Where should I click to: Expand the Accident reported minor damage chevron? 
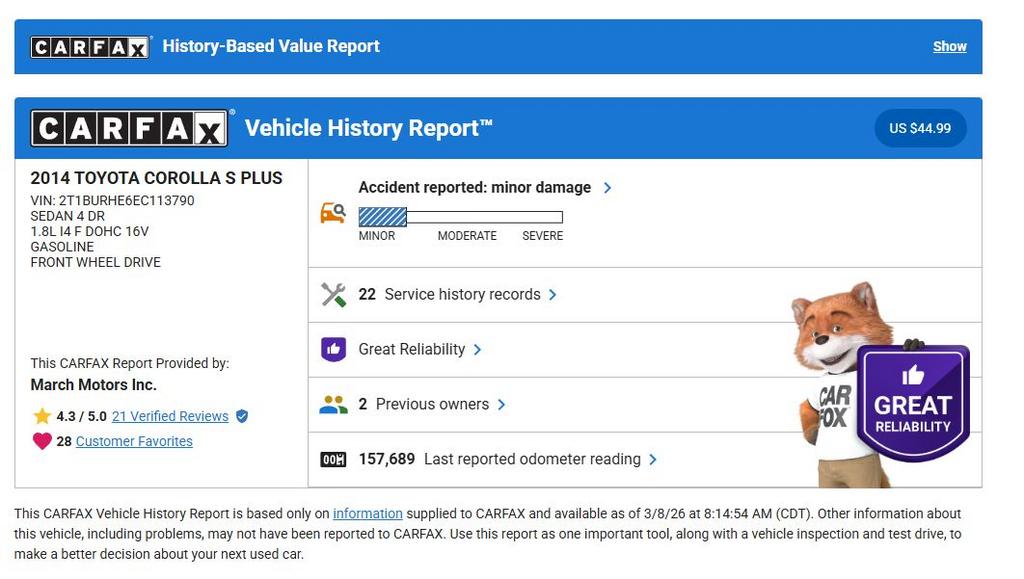607,188
